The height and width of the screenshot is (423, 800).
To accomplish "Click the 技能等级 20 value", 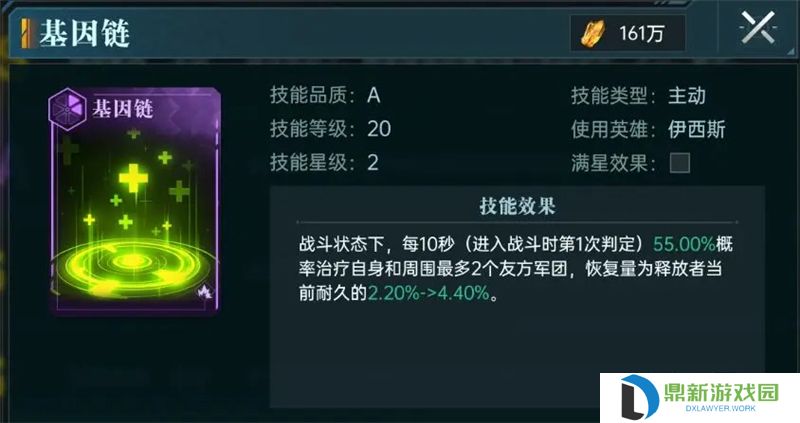I will (x=379, y=129).
